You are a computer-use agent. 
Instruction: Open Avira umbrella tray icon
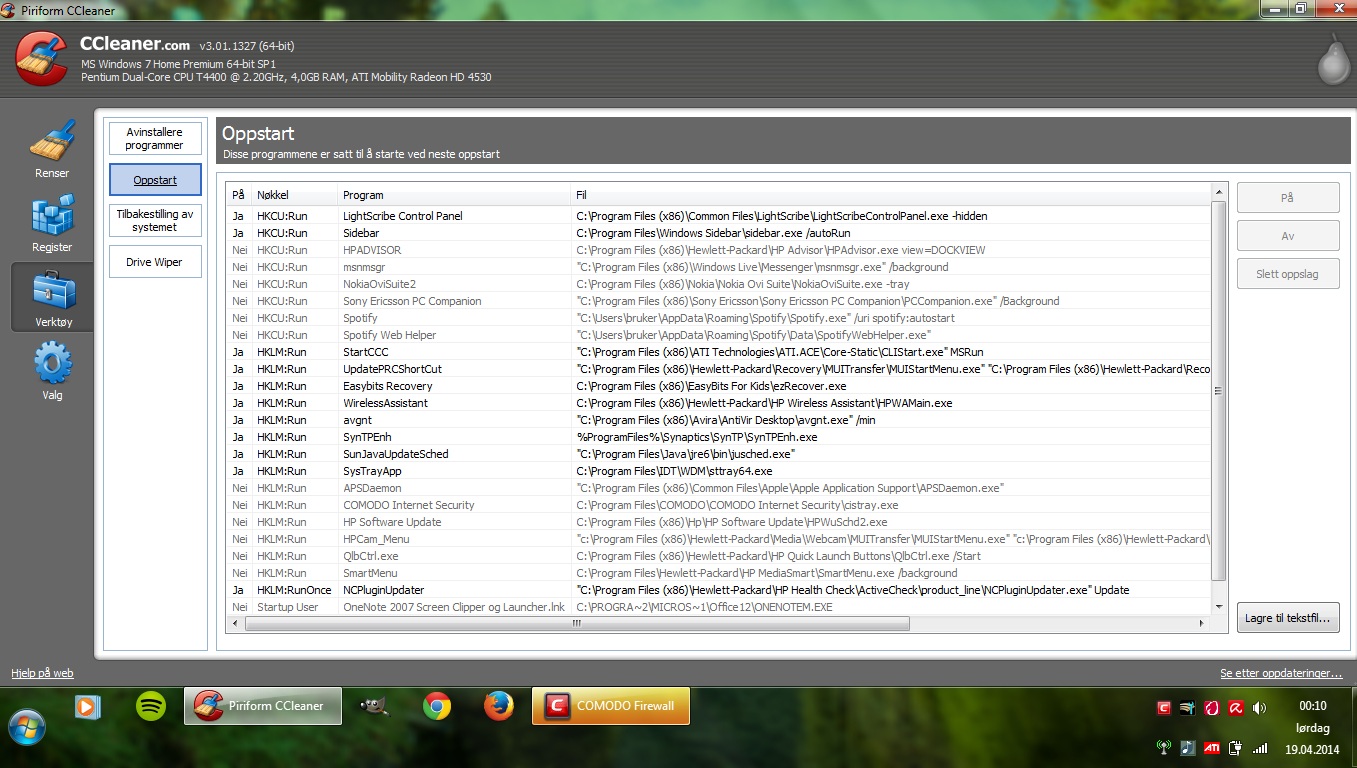click(x=1236, y=708)
